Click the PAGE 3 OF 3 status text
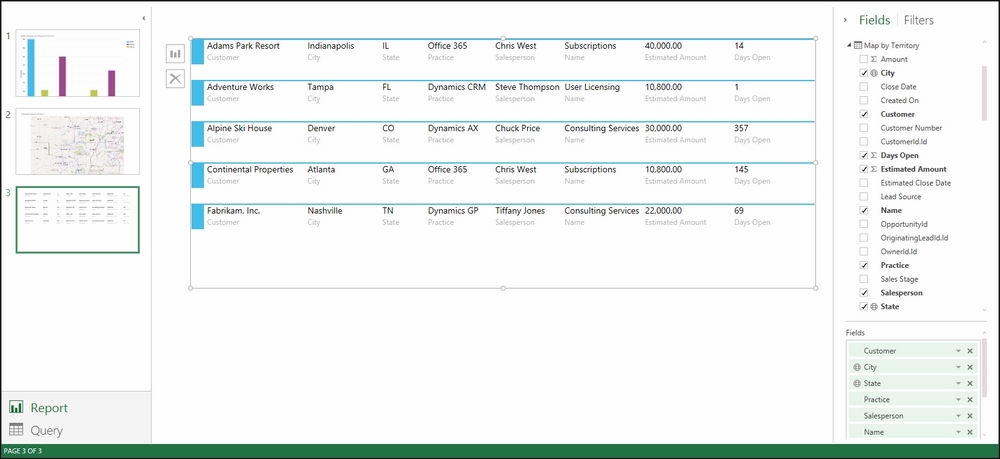Image resolution: width=1000 pixels, height=459 pixels. [23, 451]
